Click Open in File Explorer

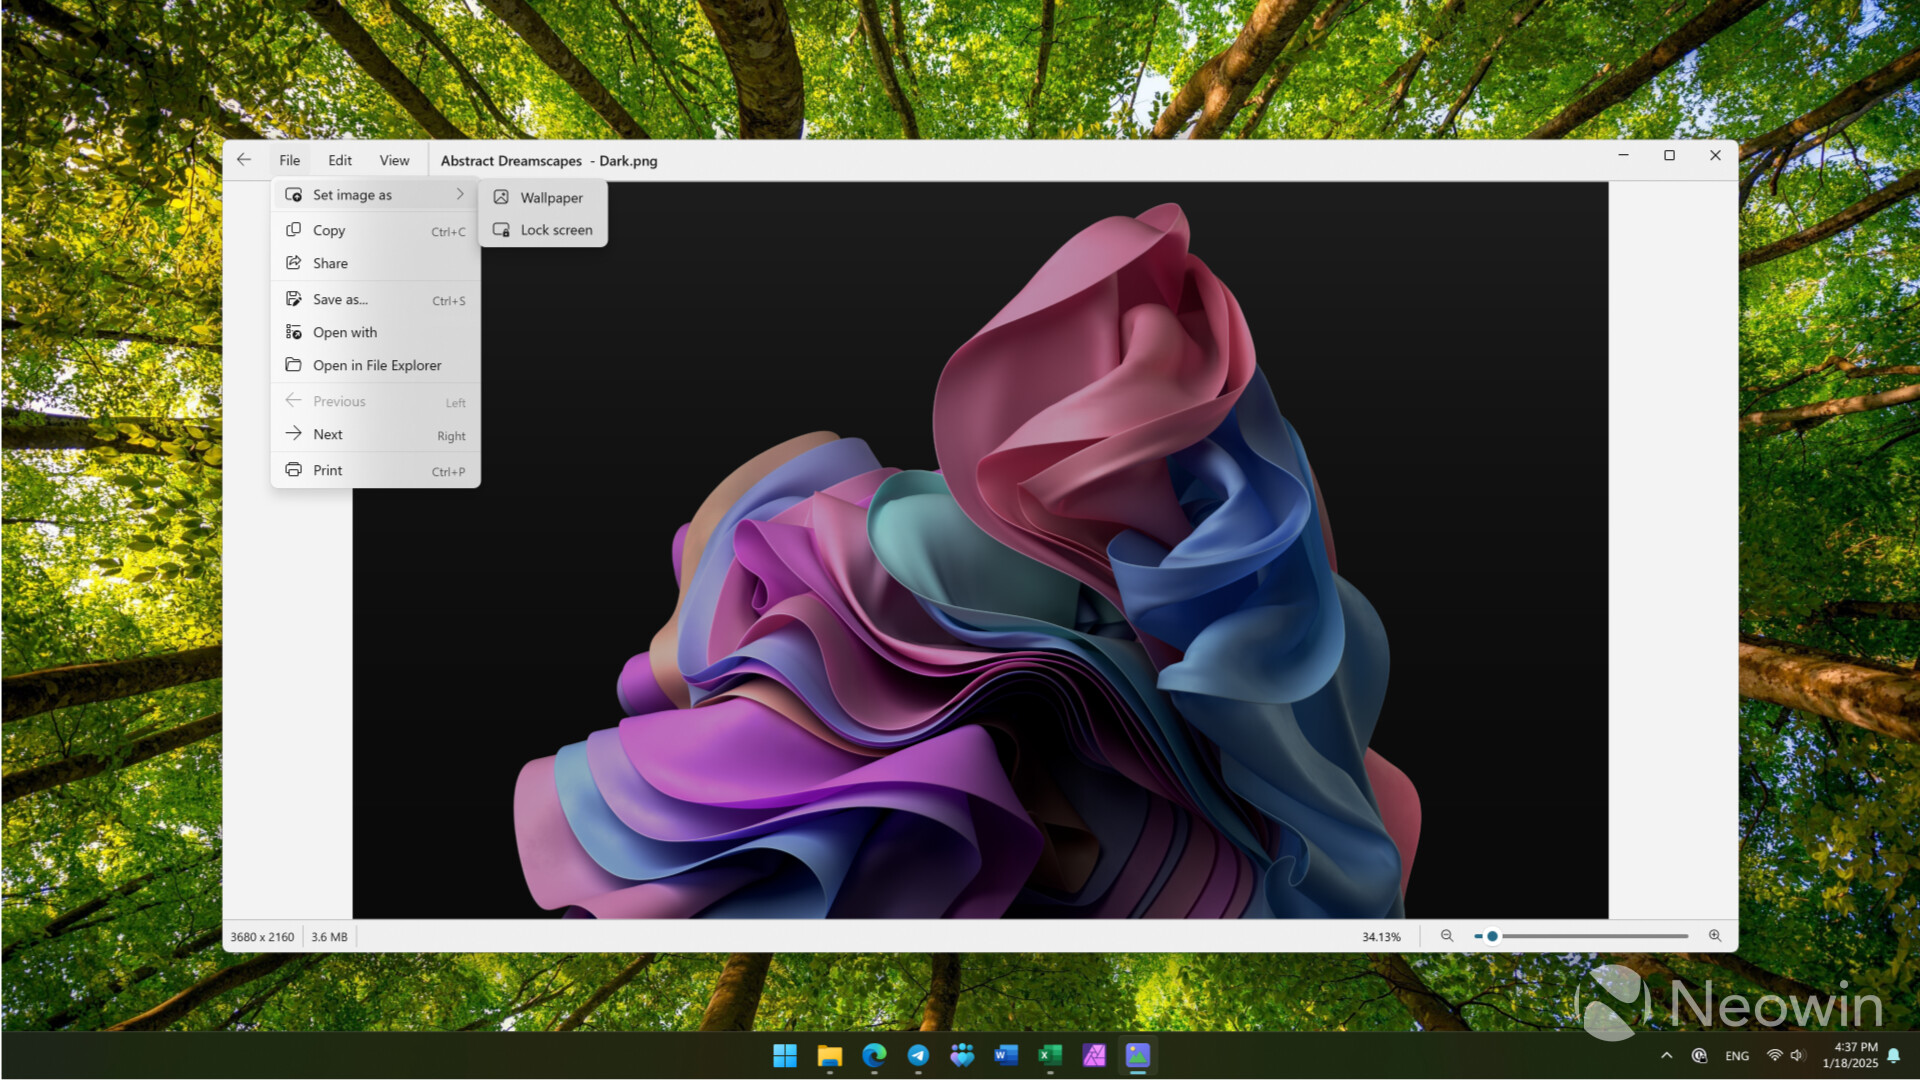point(376,365)
